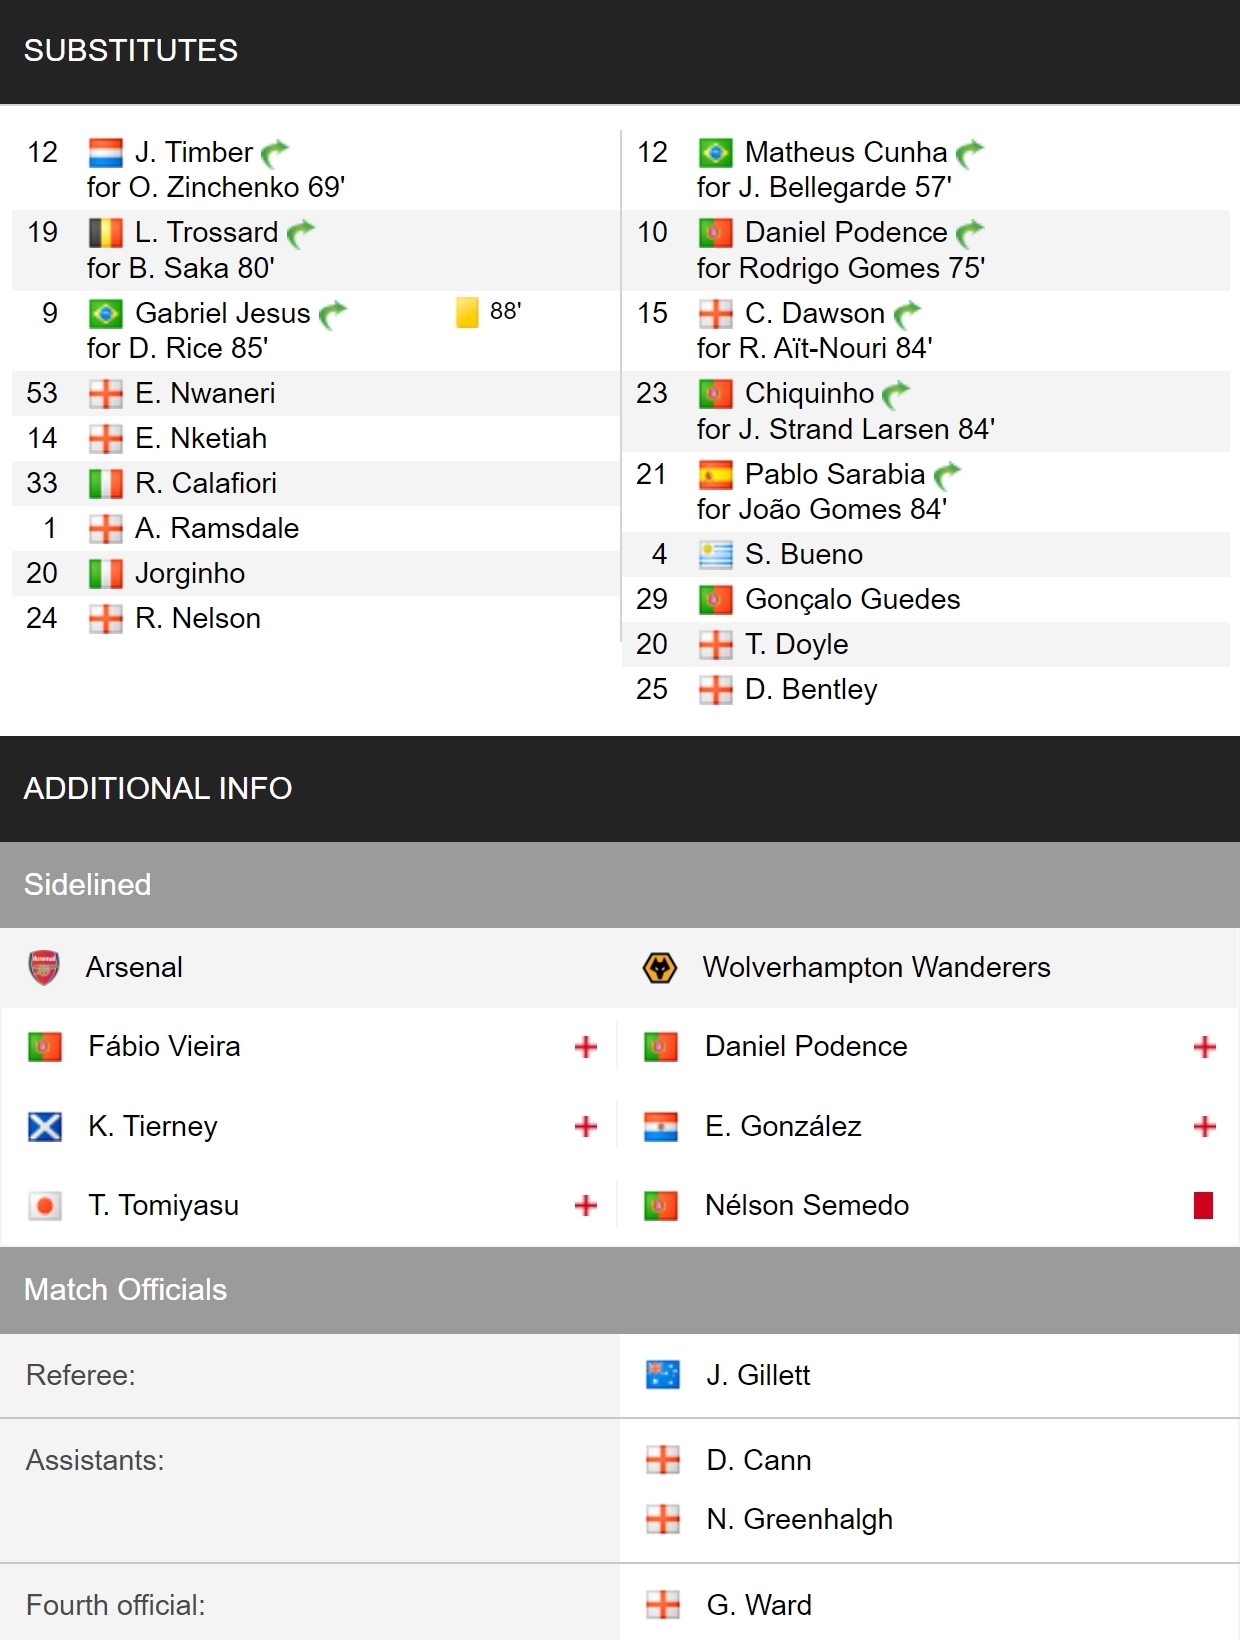Open Matheus Cunha's player page
This screenshot has width=1241, height=1640.
(846, 152)
